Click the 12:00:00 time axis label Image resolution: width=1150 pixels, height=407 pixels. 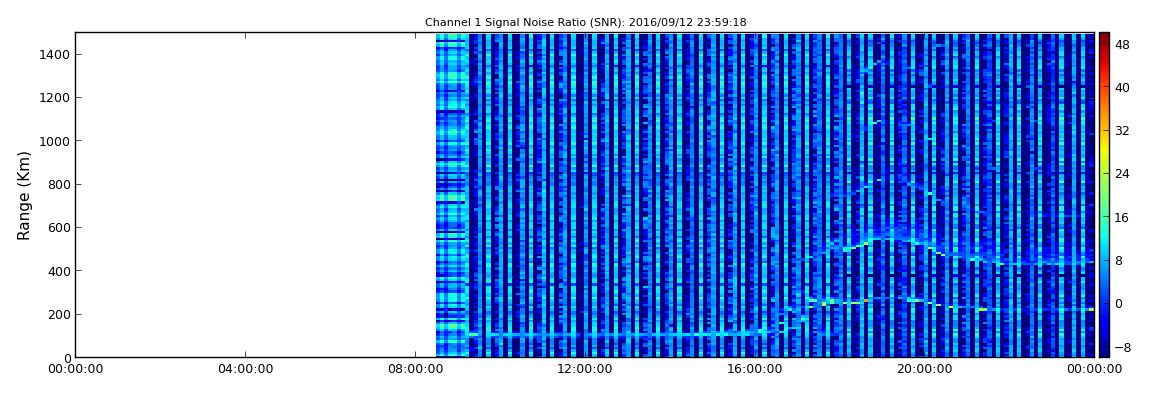pyautogui.click(x=586, y=370)
